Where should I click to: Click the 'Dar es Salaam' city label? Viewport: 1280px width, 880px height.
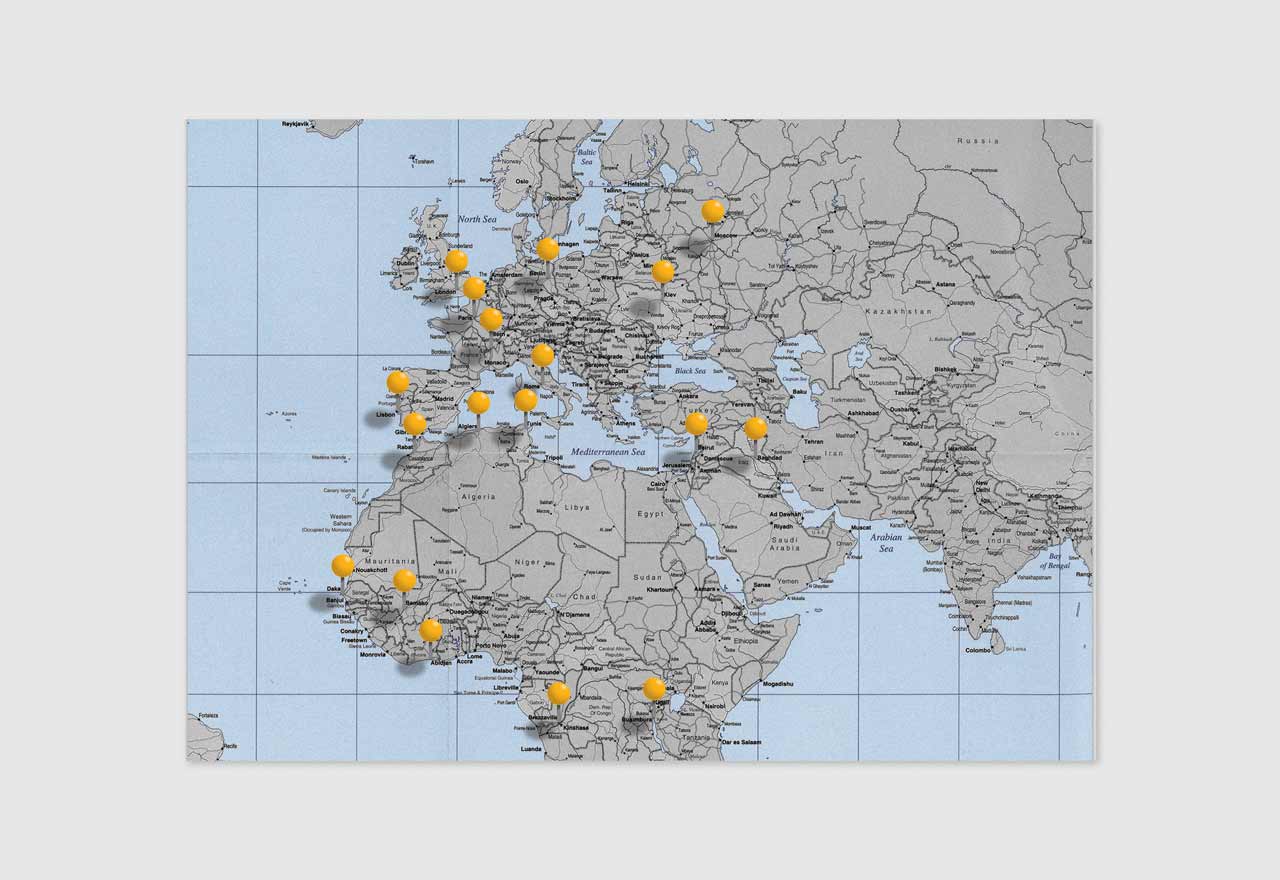point(741,742)
